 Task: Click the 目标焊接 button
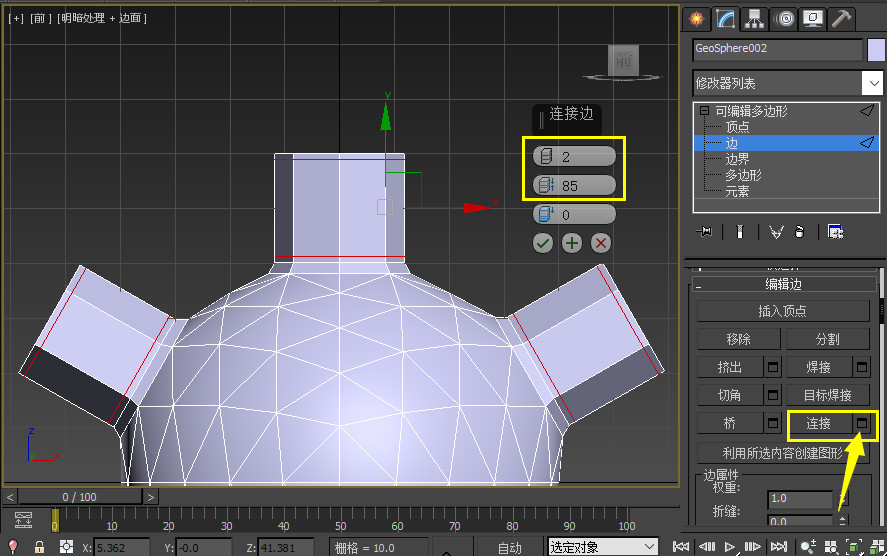828,395
